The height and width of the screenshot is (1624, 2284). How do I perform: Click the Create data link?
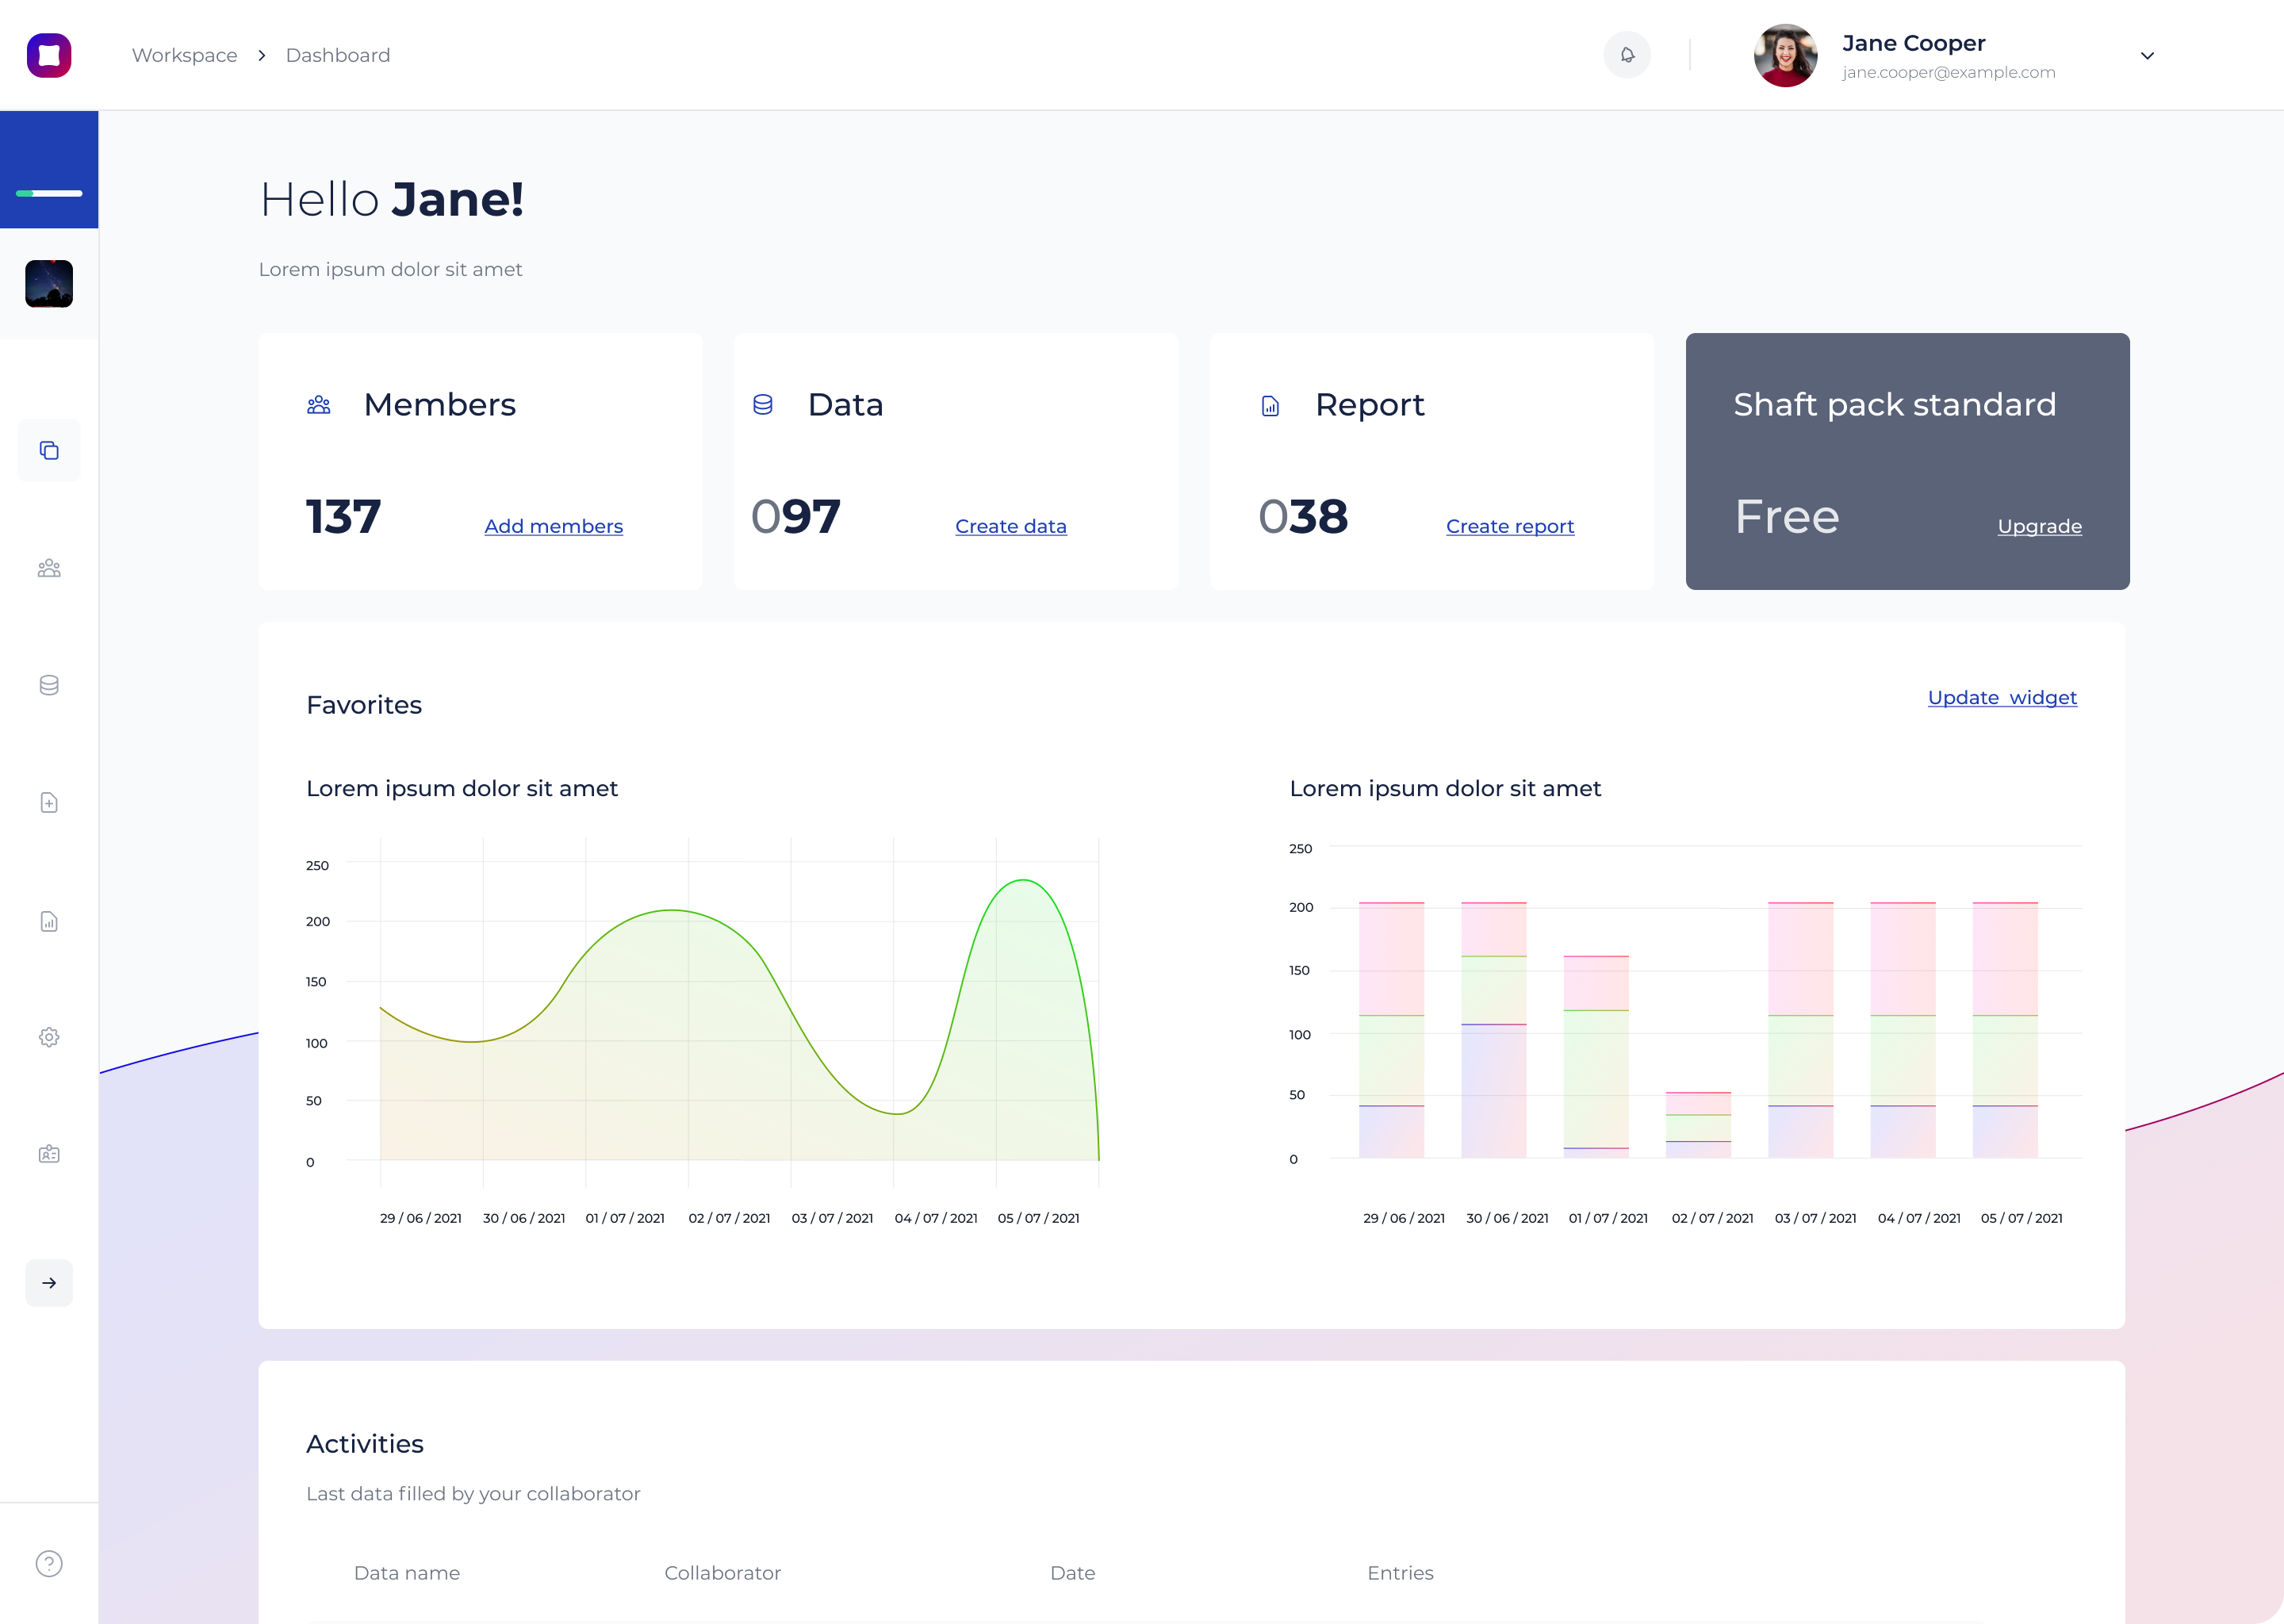point(1010,526)
